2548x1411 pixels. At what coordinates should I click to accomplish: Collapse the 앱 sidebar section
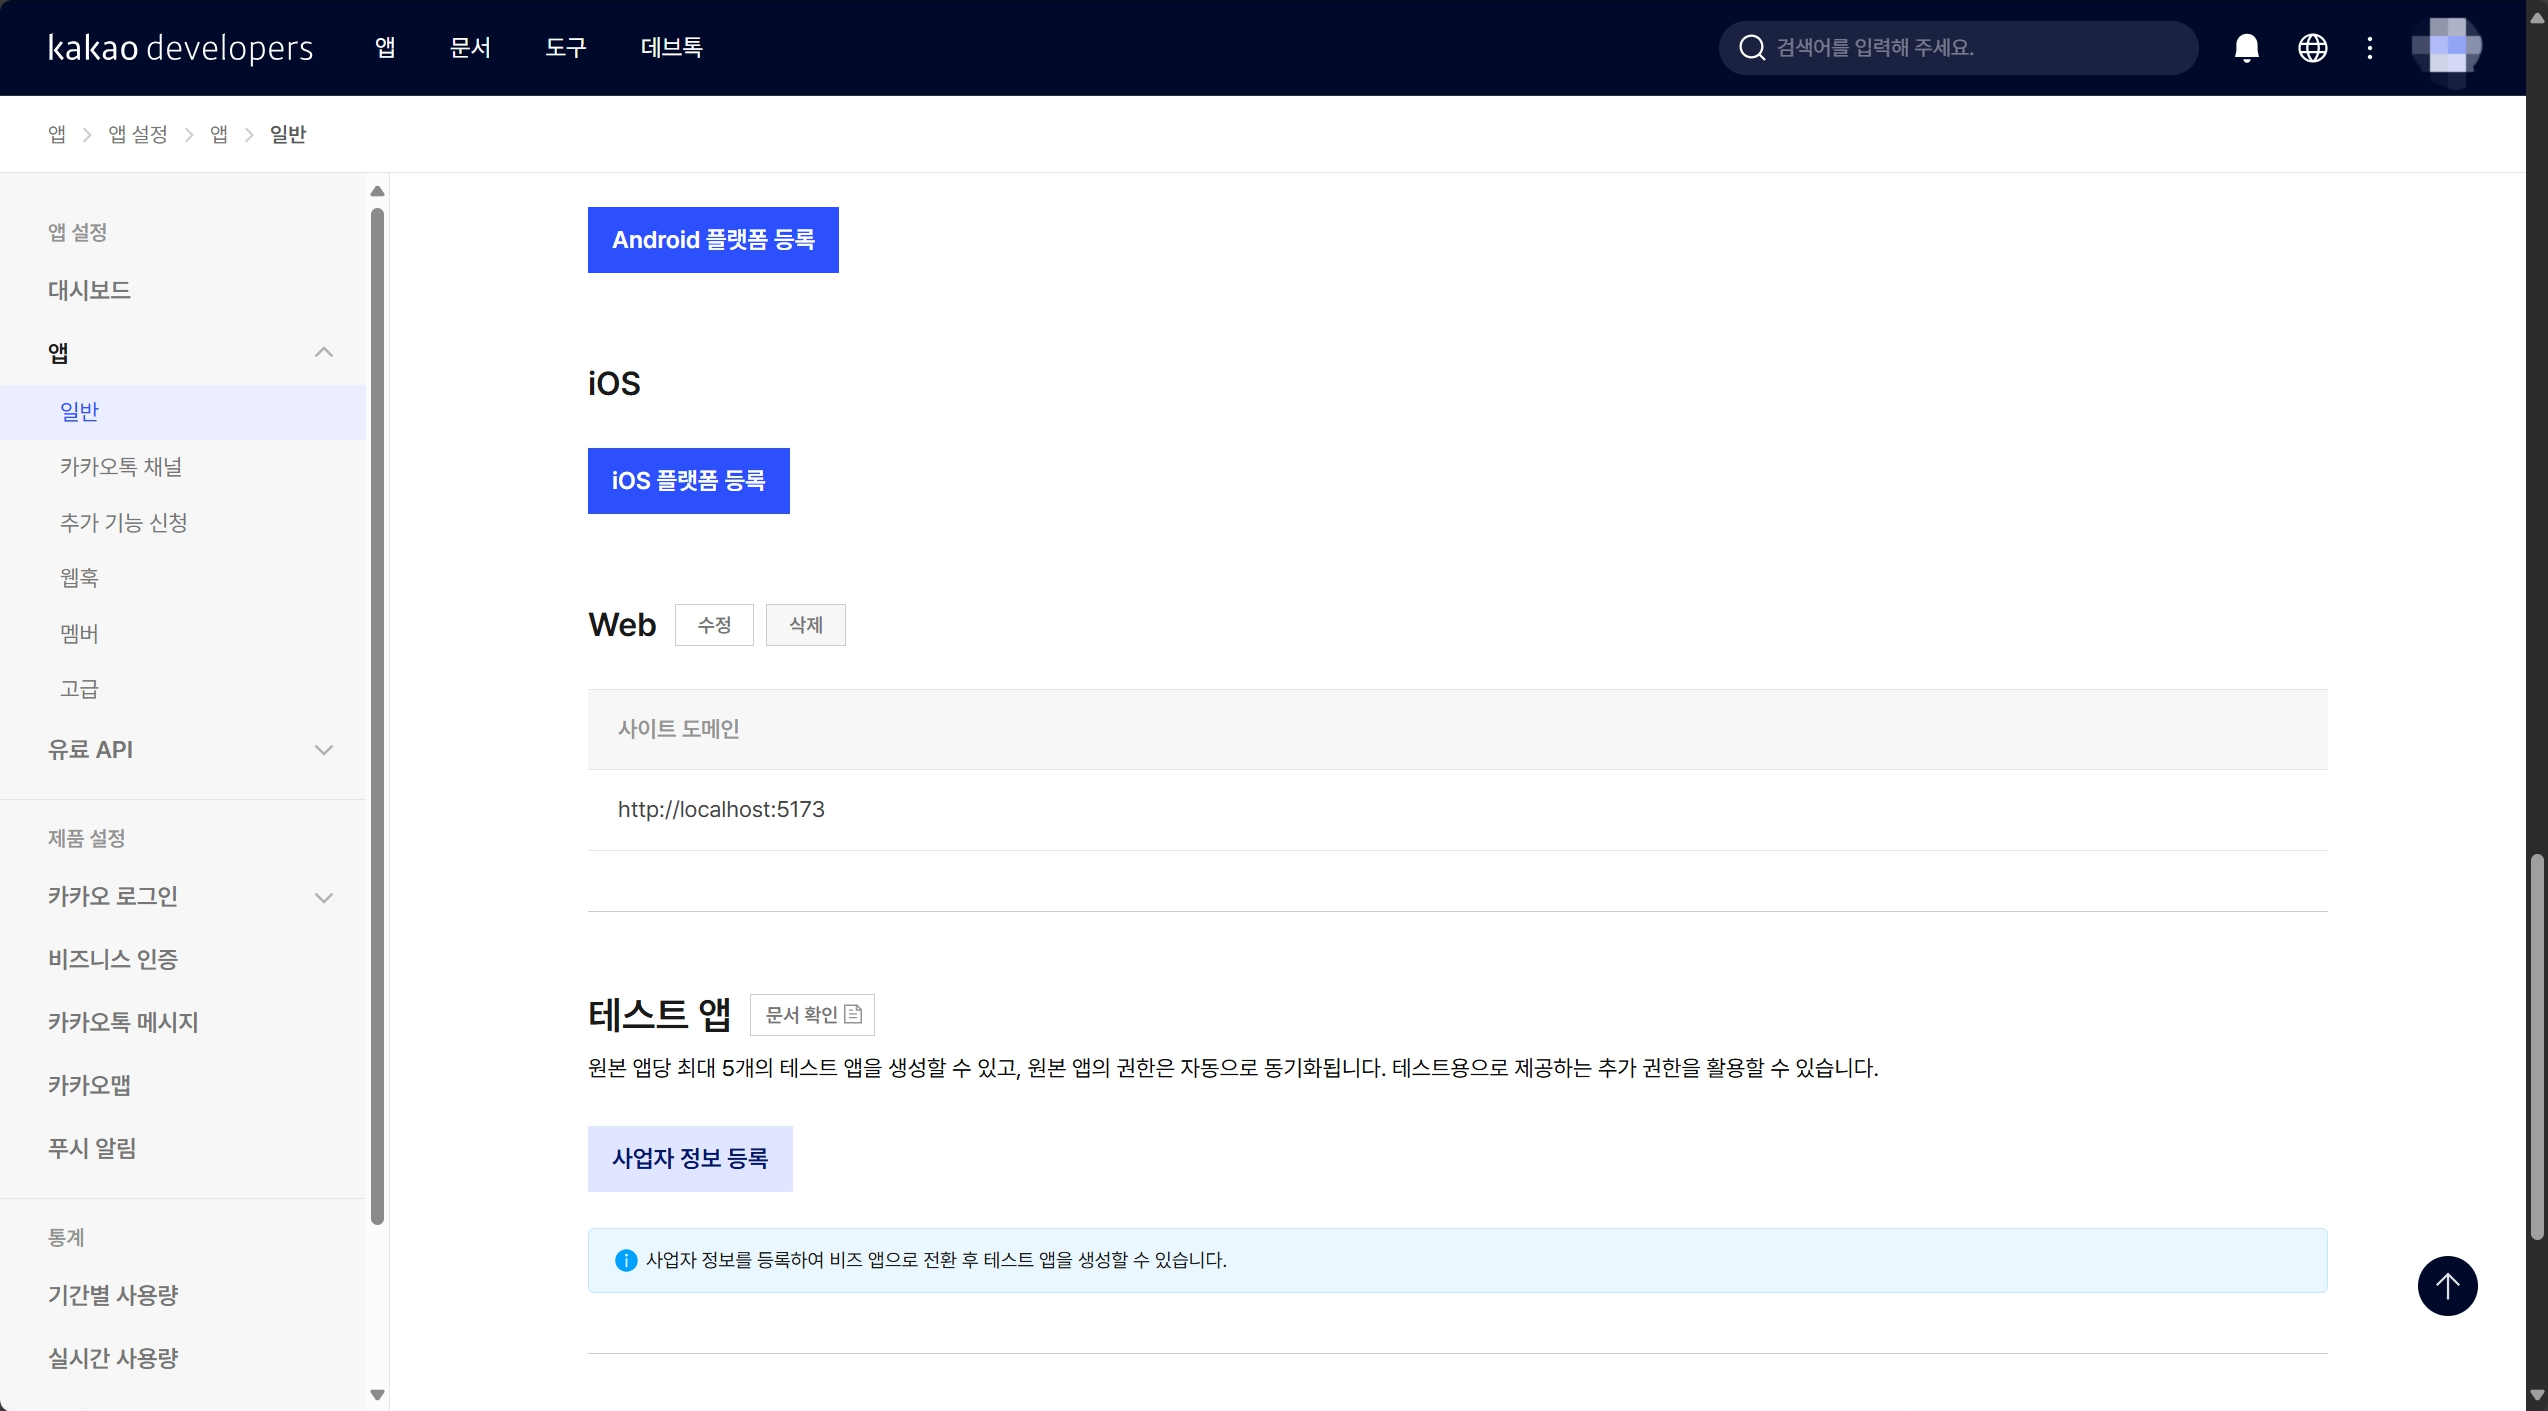(323, 352)
